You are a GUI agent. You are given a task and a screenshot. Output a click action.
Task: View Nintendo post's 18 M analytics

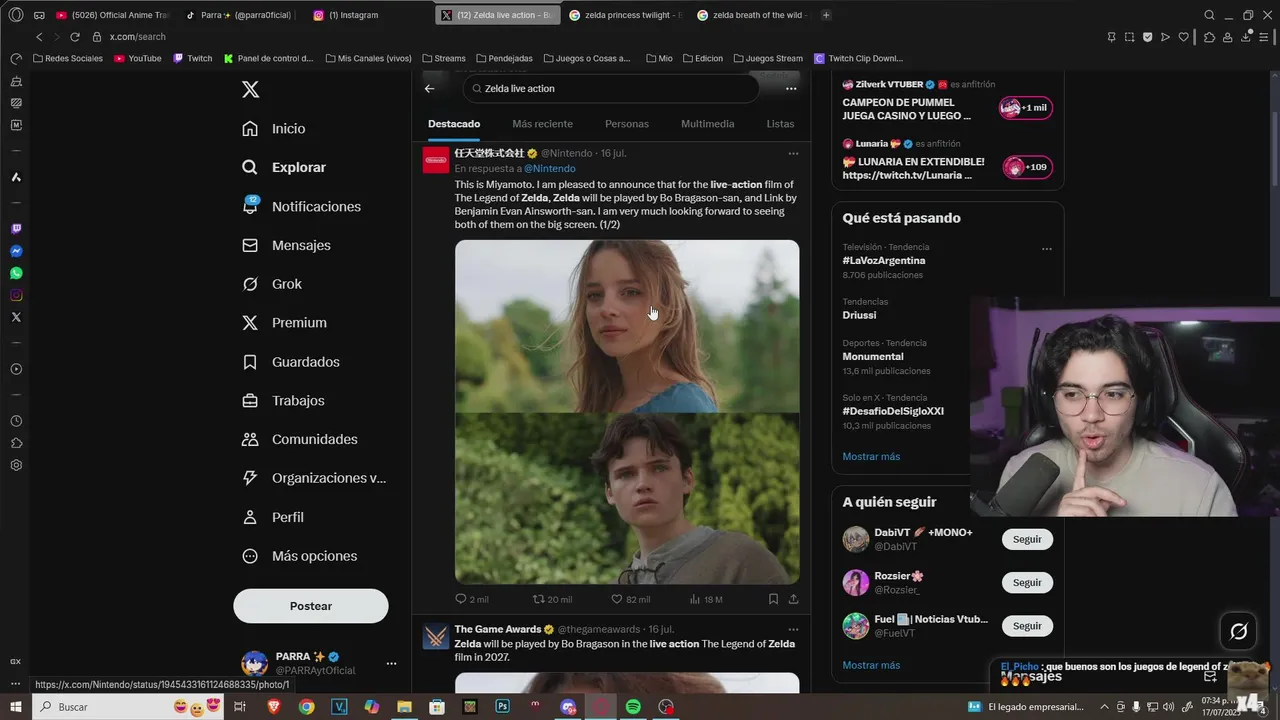(x=705, y=599)
